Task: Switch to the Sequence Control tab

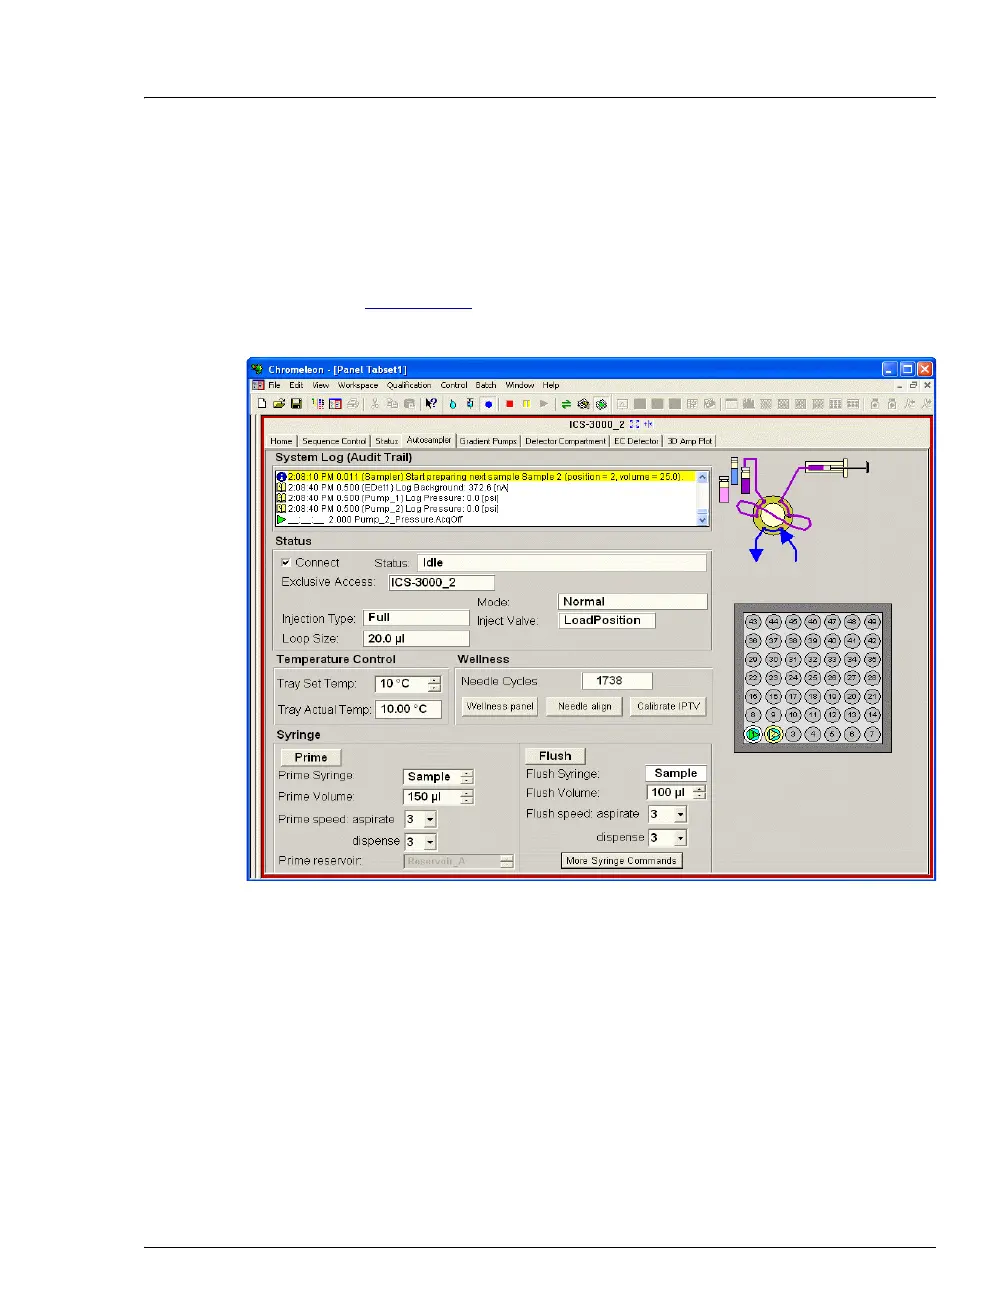Action: point(334,441)
